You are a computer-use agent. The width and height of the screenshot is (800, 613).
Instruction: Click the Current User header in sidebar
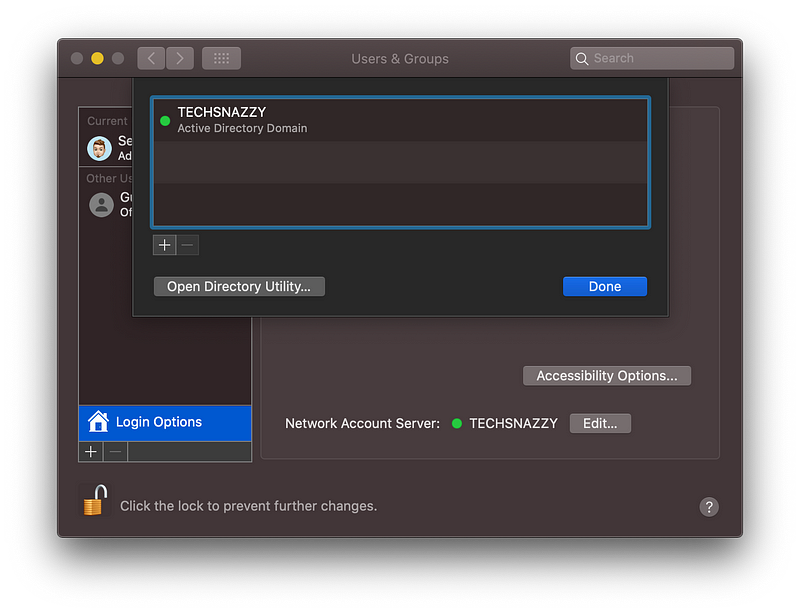(108, 121)
